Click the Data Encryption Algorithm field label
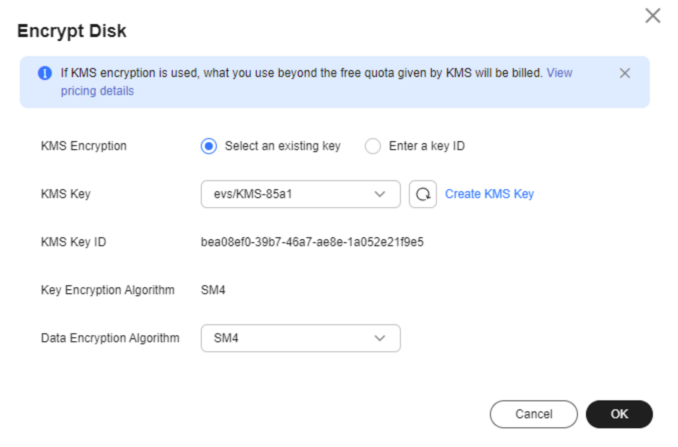The width and height of the screenshot is (678, 447). 110,338
